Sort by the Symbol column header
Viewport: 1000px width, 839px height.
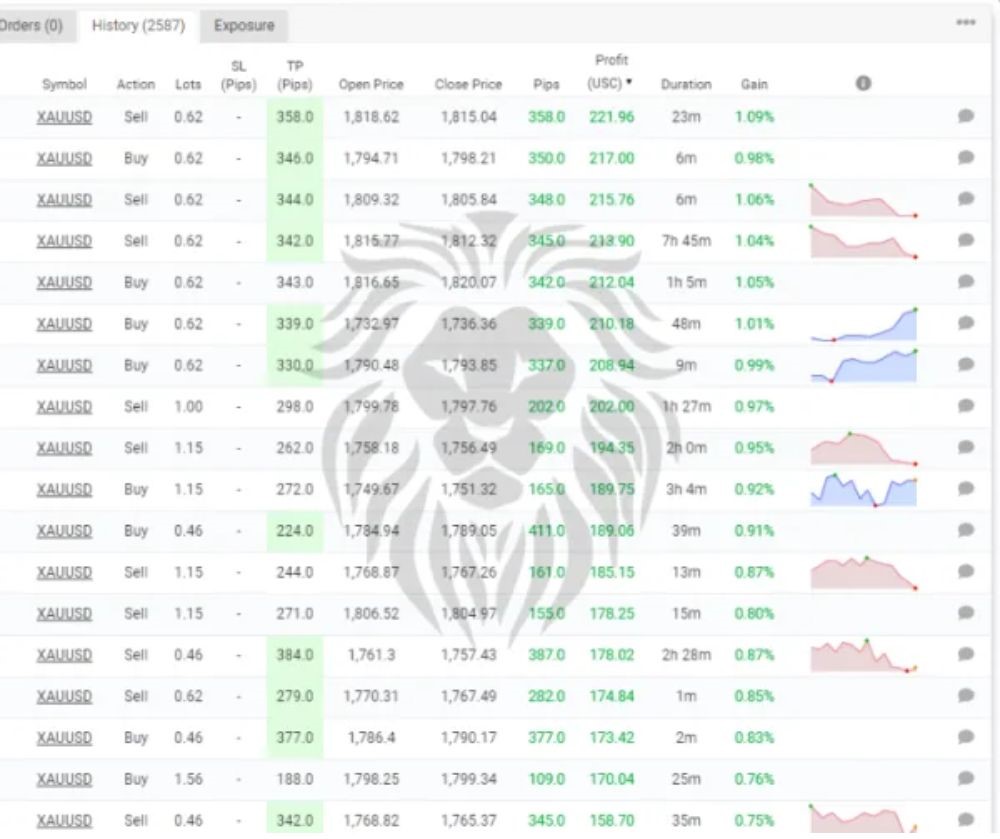[x=64, y=84]
